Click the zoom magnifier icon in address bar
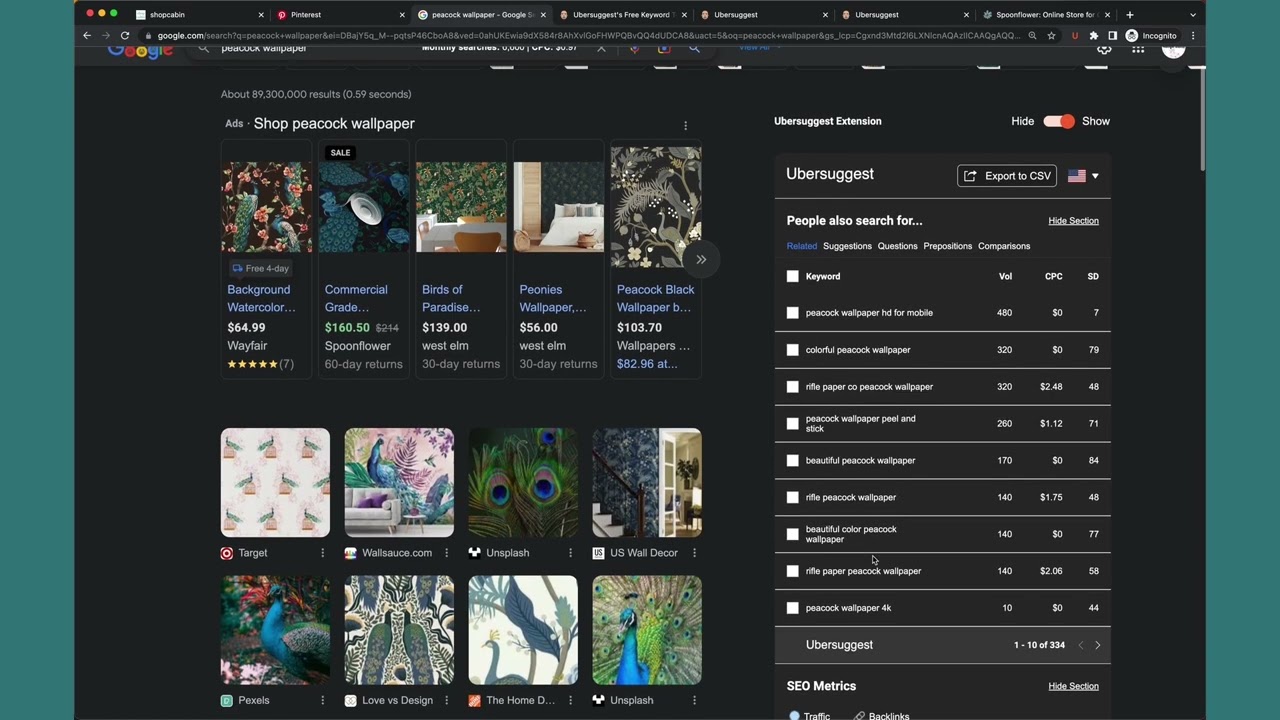1280x720 pixels. coord(1032,36)
